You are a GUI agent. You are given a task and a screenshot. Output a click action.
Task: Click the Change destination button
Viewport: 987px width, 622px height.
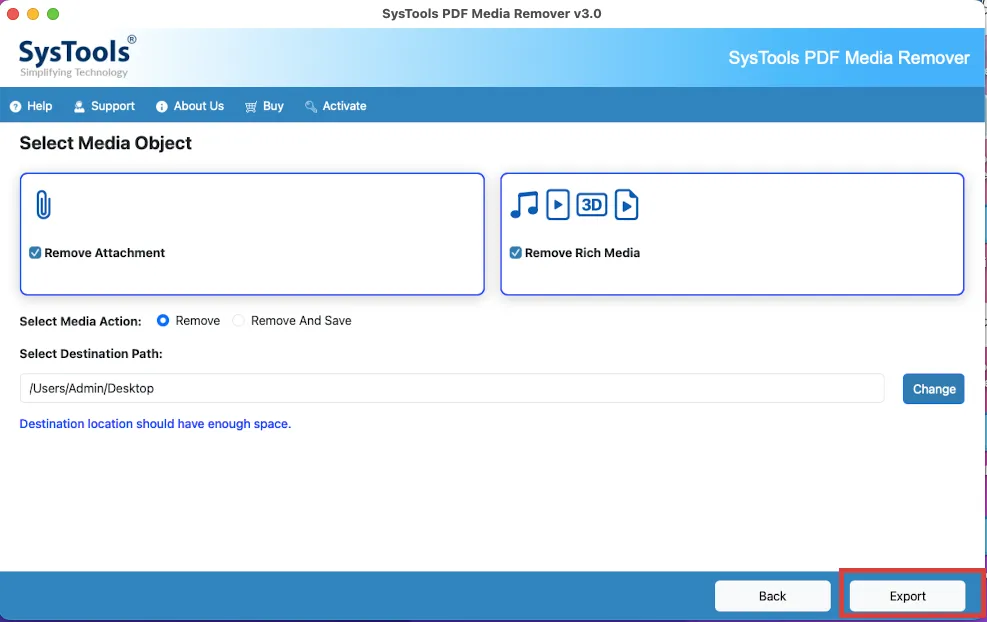(x=933, y=389)
